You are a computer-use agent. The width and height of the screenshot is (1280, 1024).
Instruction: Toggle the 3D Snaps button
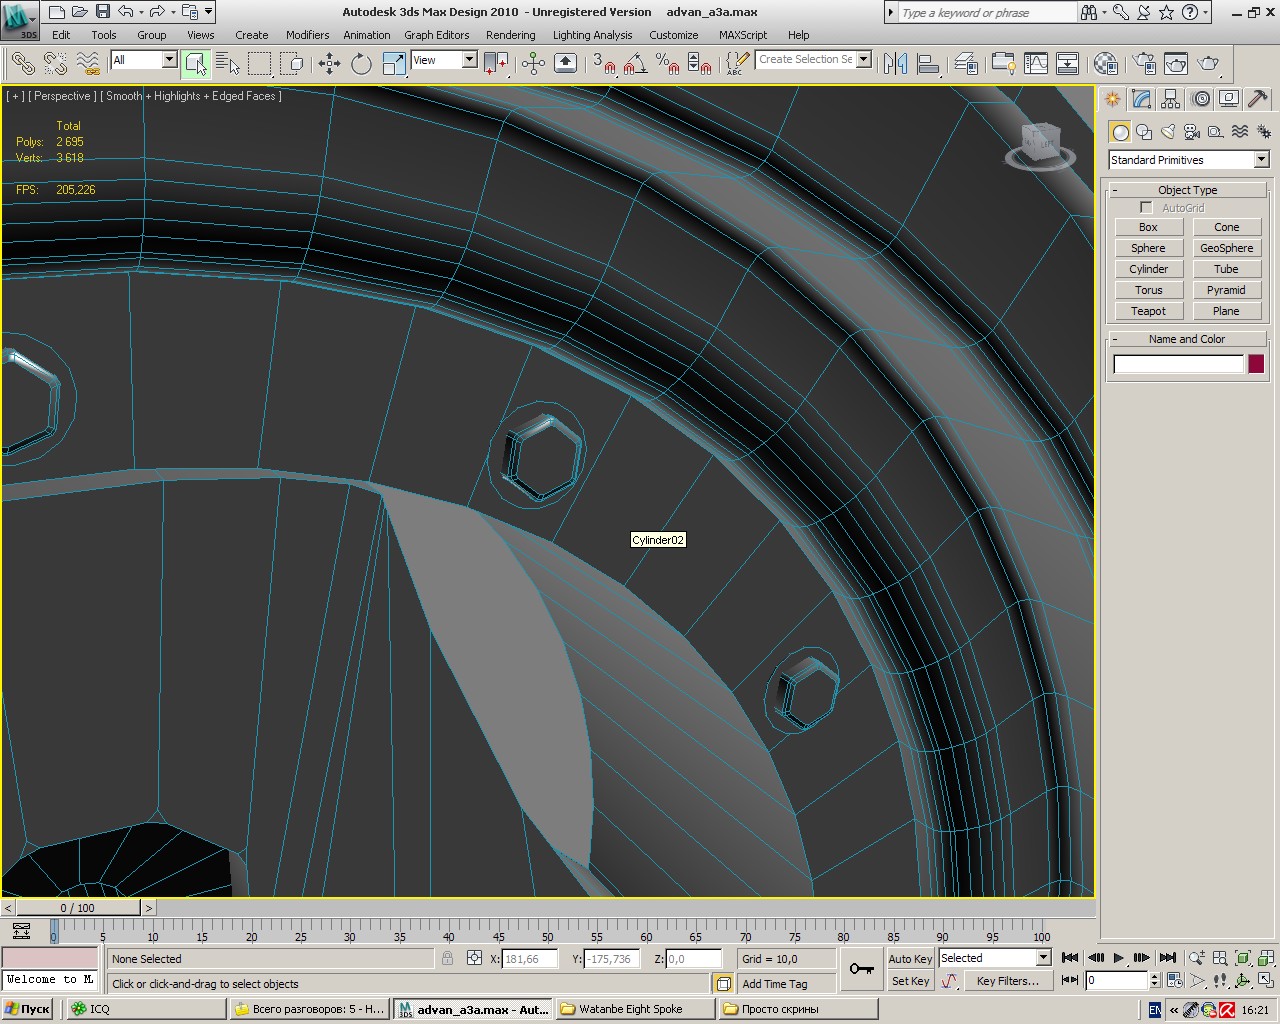tap(603, 64)
